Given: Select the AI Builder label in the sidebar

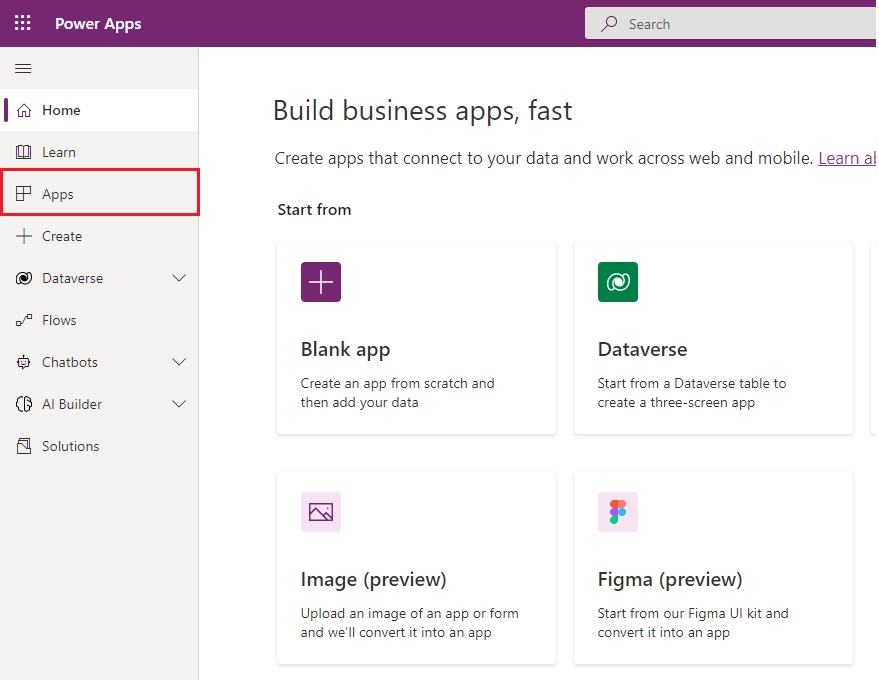Looking at the screenshot, I should 72,405.
